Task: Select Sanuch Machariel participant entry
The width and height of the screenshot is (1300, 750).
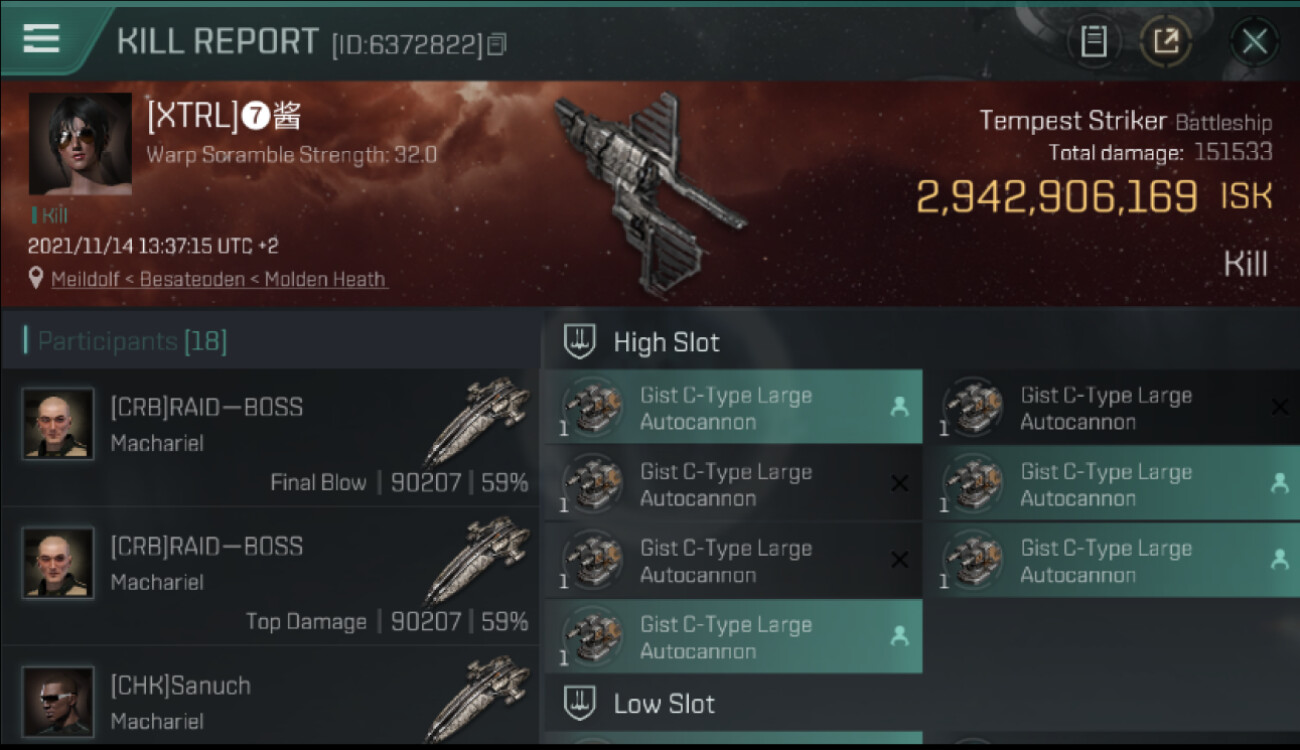Action: pos(269,698)
